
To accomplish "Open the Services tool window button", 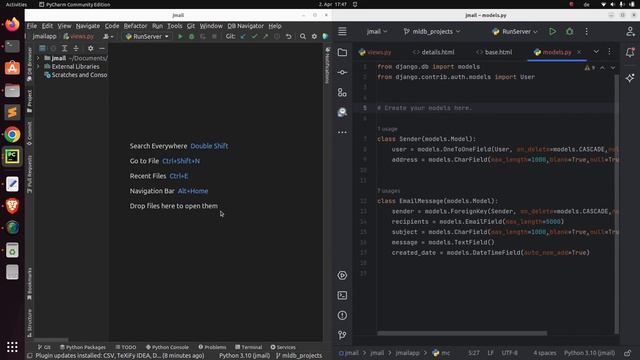I will (x=283, y=347).
